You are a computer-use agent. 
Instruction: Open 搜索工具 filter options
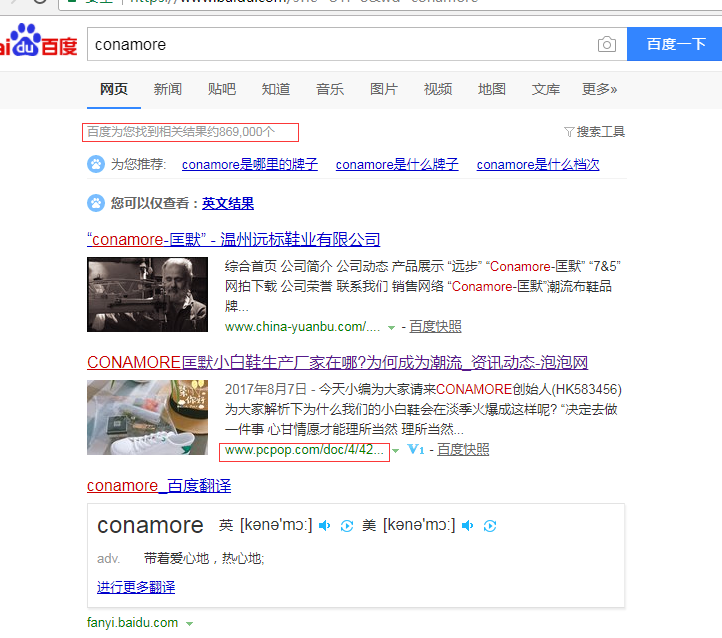click(x=600, y=132)
